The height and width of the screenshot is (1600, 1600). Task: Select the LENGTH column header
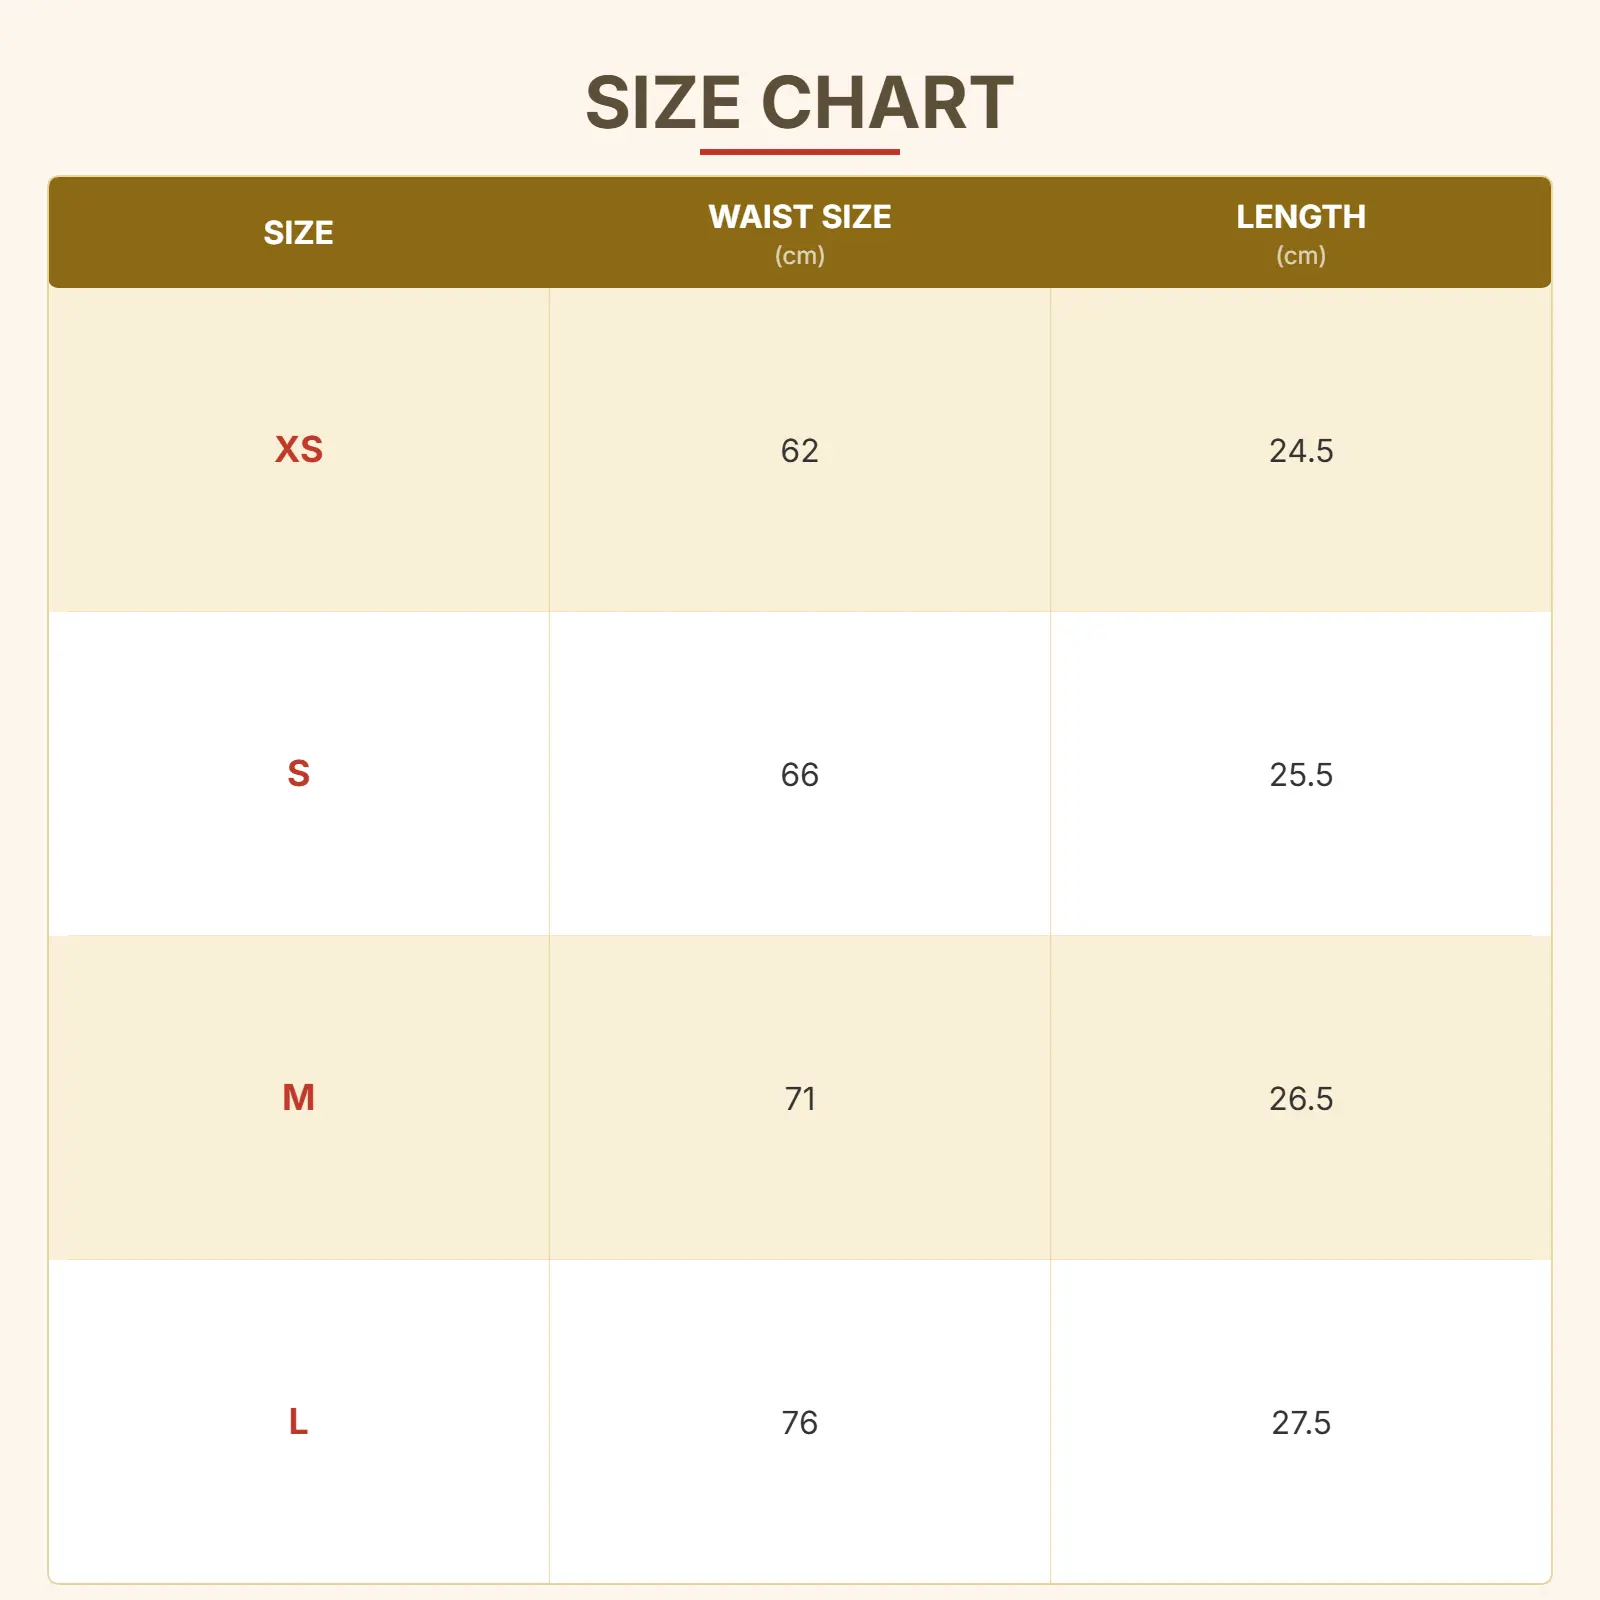pos(1300,217)
